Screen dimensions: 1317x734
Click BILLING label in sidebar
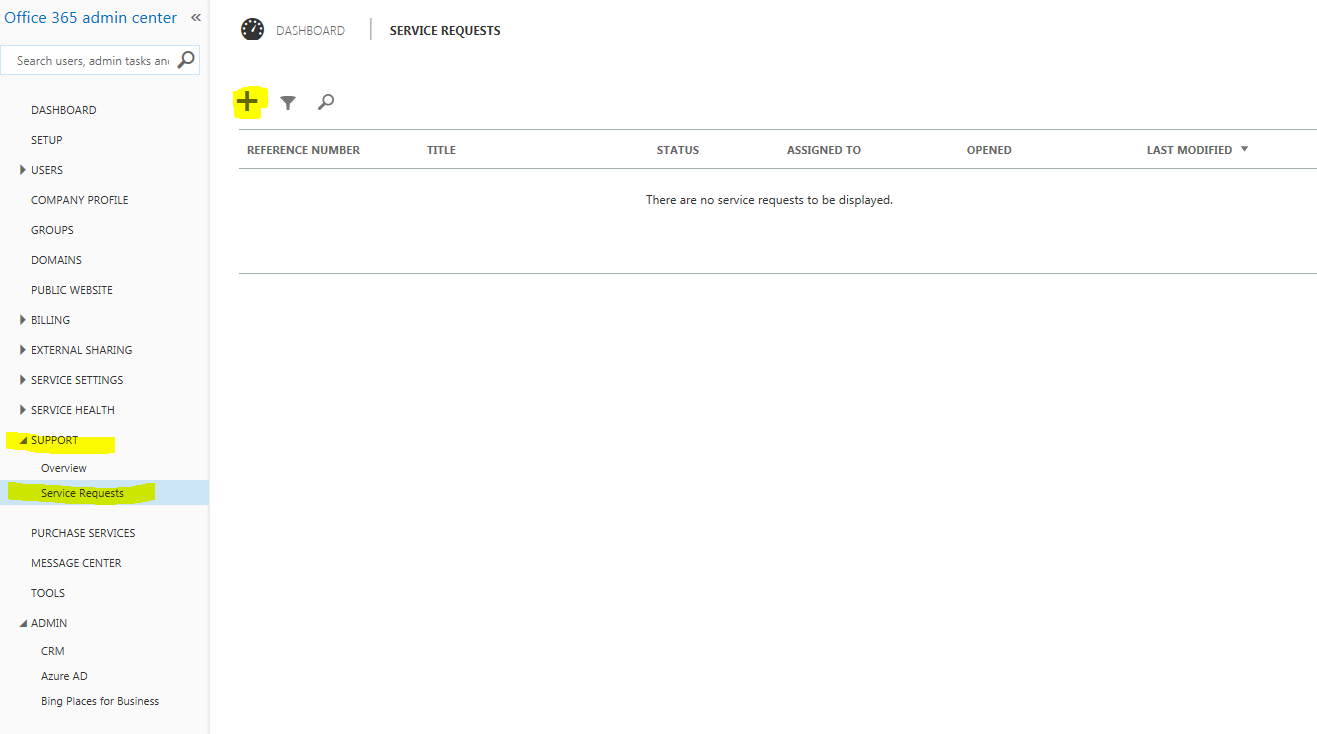point(50,320)
